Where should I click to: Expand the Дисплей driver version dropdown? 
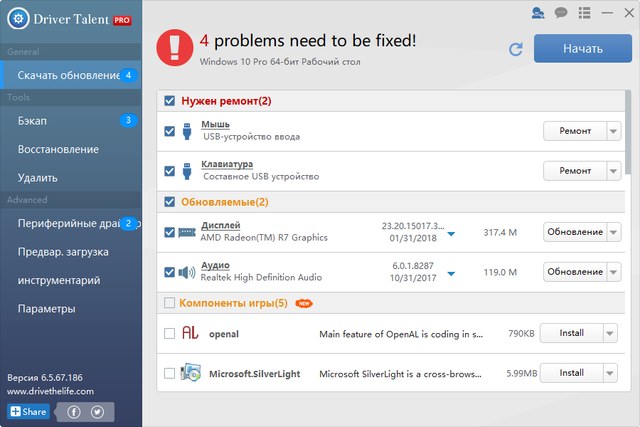(x=451, y=234)
